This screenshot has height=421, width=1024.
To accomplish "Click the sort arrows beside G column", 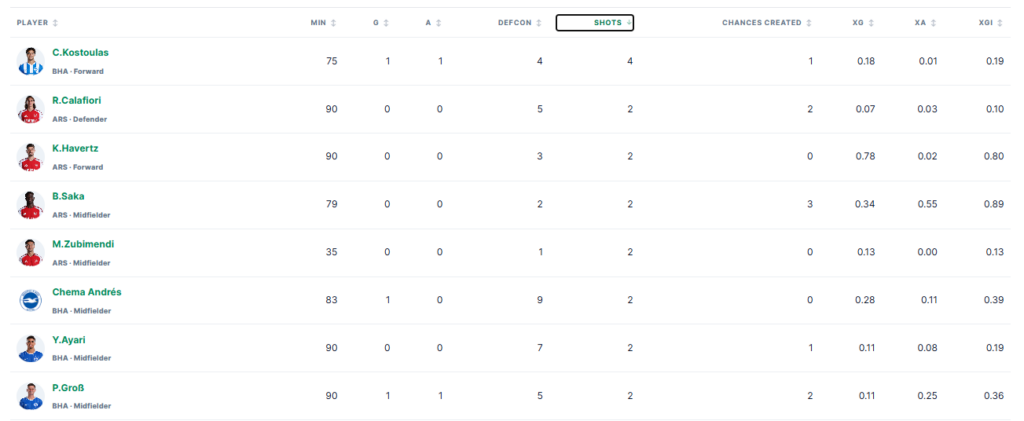I will (386, 23).
